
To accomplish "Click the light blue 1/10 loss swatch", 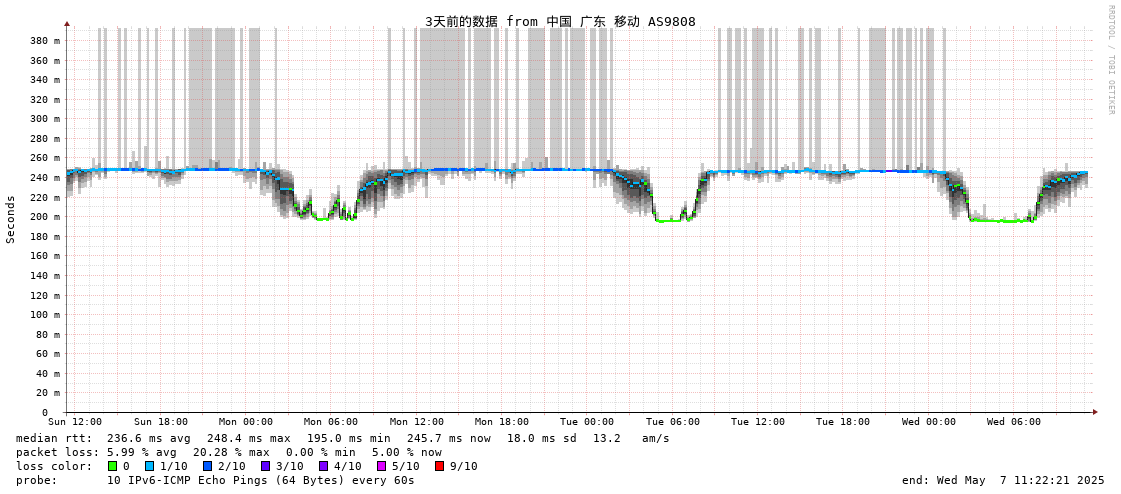I will (x=149, y=466).
